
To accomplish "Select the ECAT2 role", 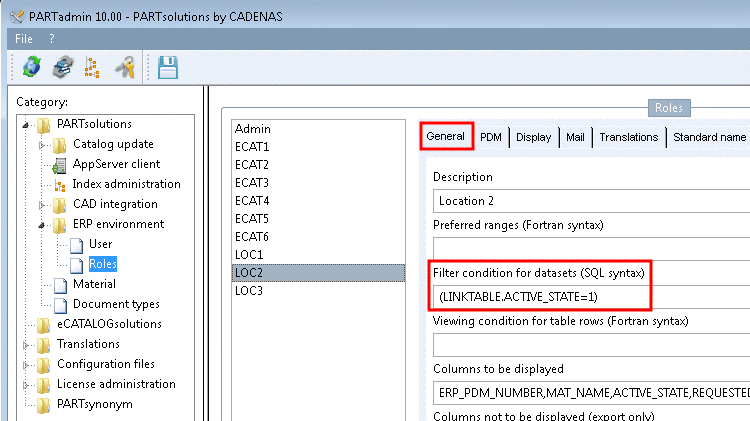I will (x=318, y=165).
